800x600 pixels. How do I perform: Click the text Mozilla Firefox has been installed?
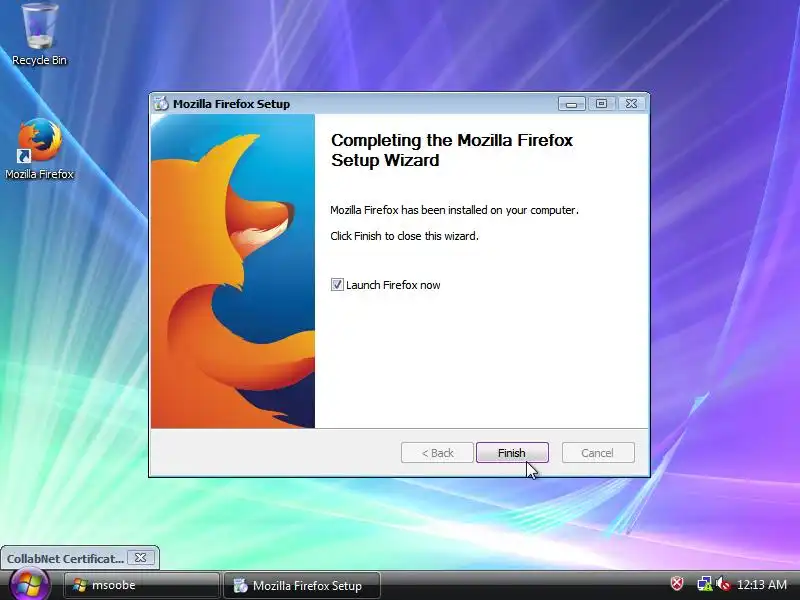tap(454, 210)
